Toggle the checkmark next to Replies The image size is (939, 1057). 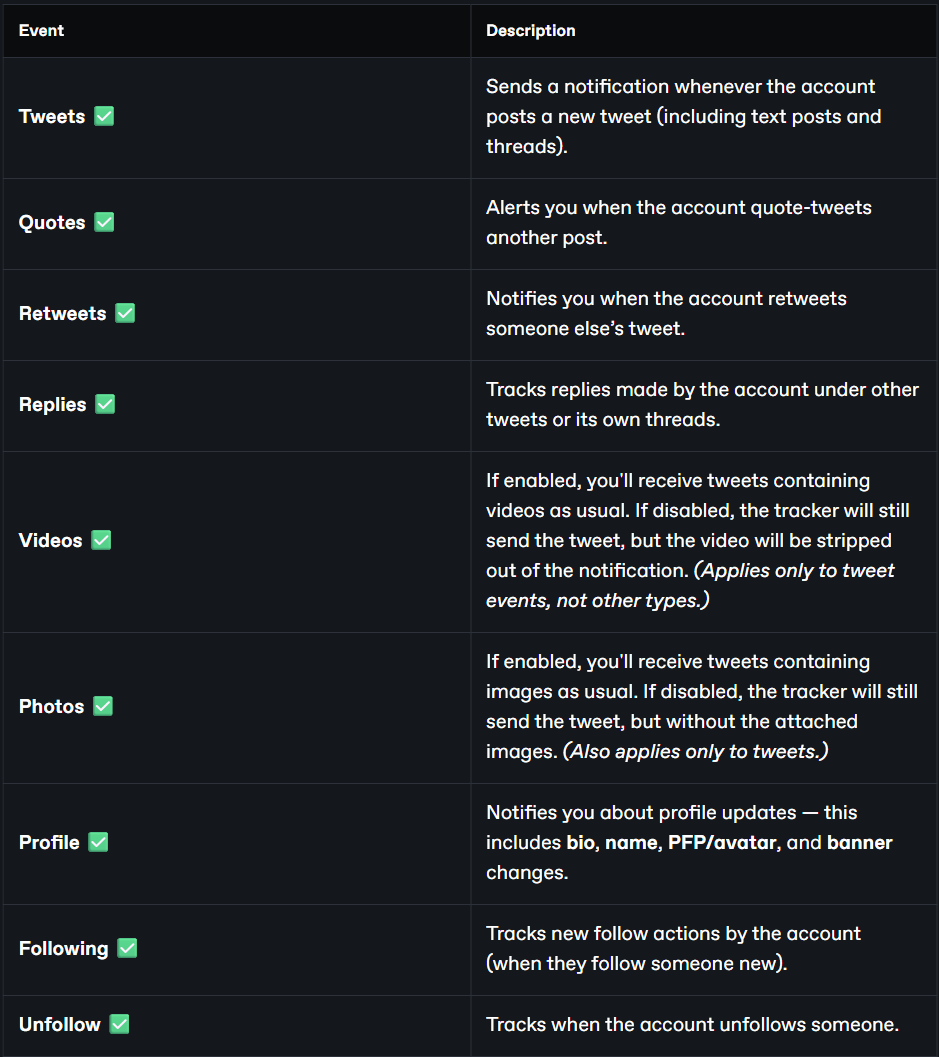coord(104,404)
